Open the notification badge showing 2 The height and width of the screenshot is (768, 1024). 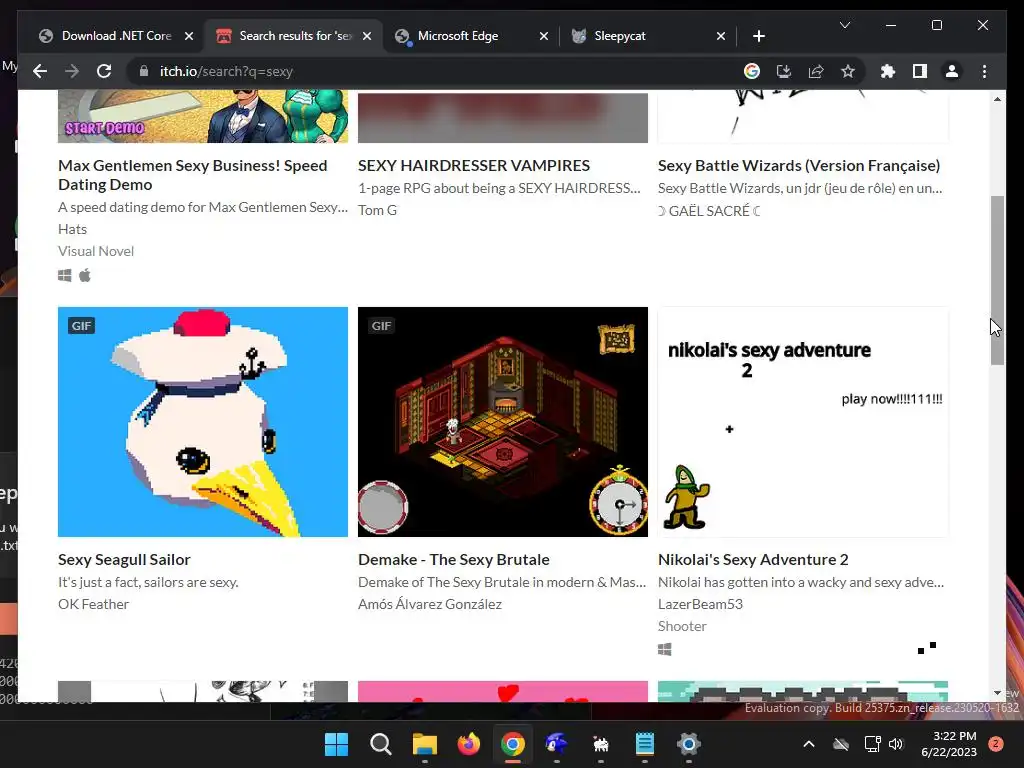tap(996, 744)
